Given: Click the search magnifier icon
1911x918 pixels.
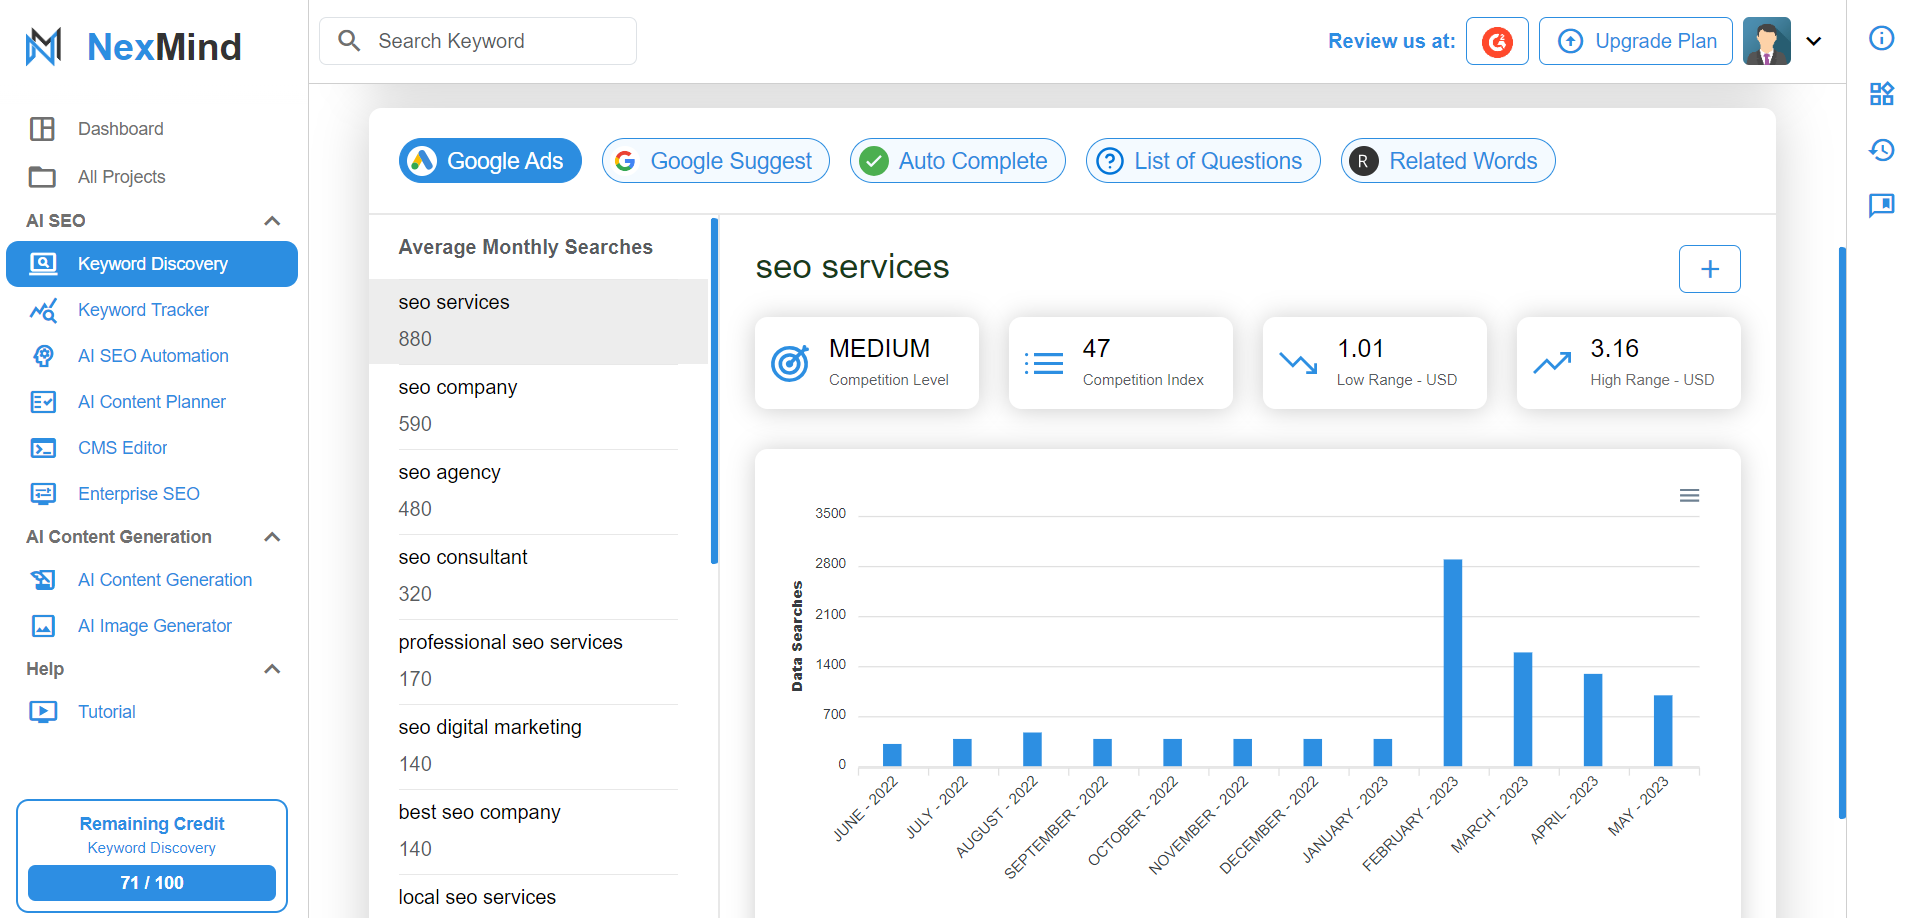Looking at the screenshot, I should [x=349, y=41].
